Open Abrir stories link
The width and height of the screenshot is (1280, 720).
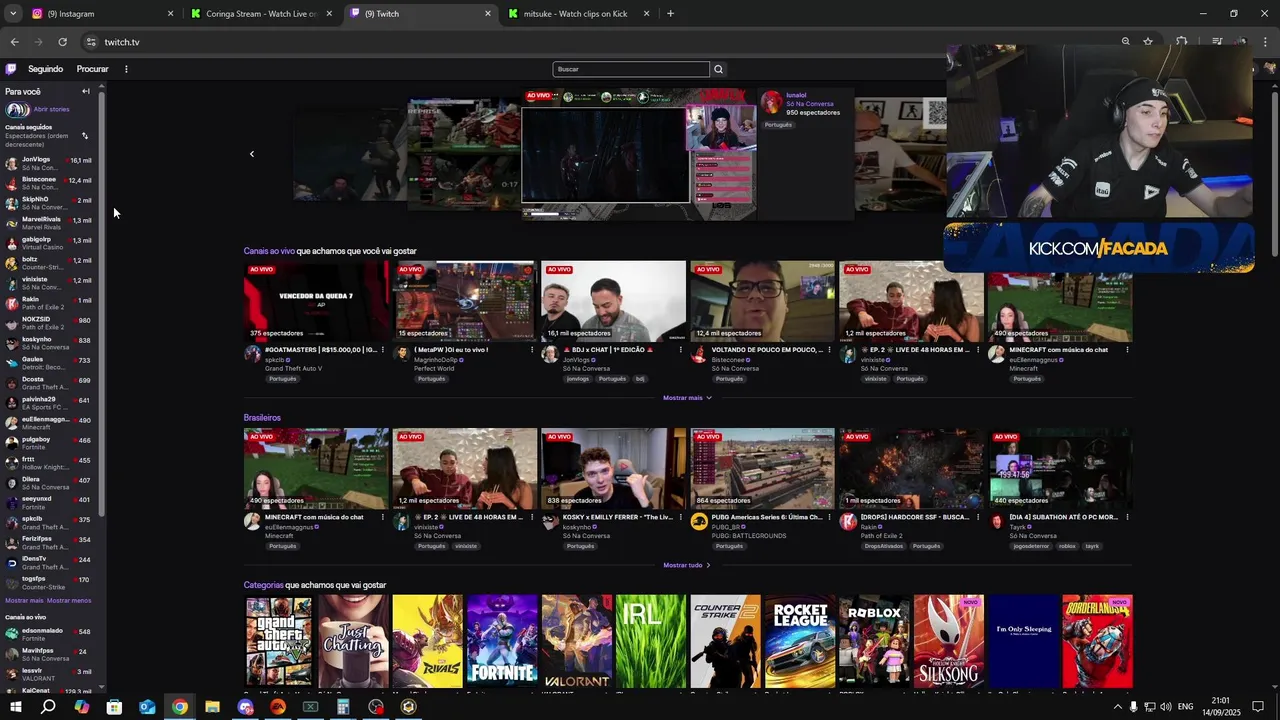51,109
